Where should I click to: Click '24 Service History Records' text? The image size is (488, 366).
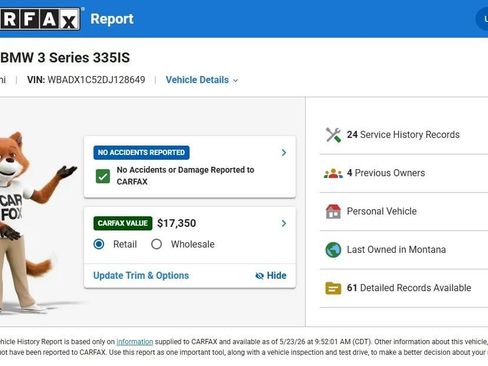tap(403, 135)
